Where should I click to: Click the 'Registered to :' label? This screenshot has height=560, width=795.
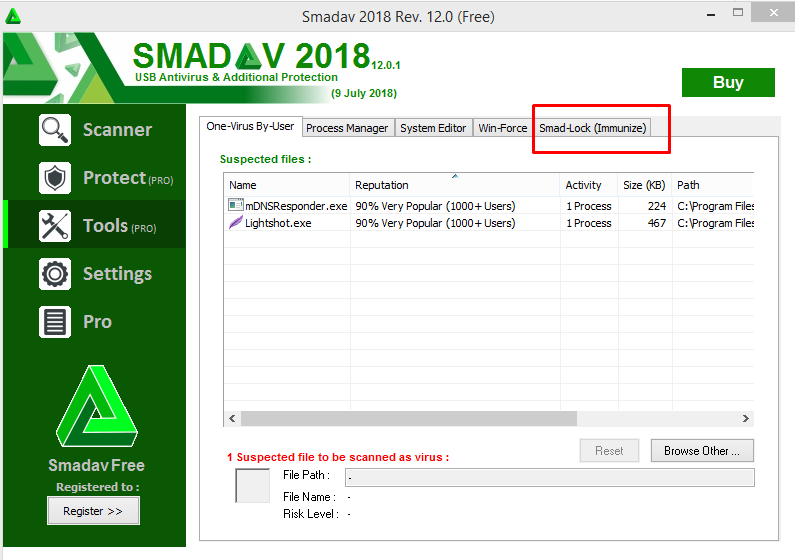pos(97,487)
